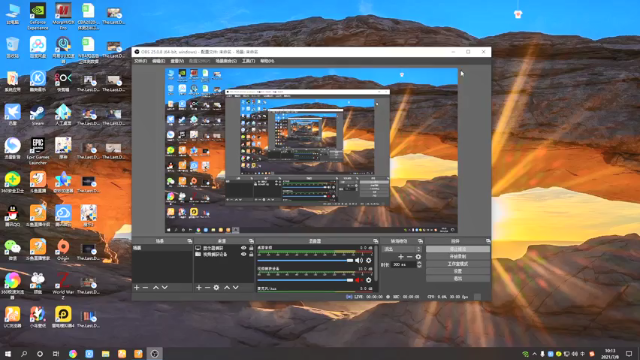Remove the transition with the minus icon
This screenshot has height=360, width=640.
point(409,257)
